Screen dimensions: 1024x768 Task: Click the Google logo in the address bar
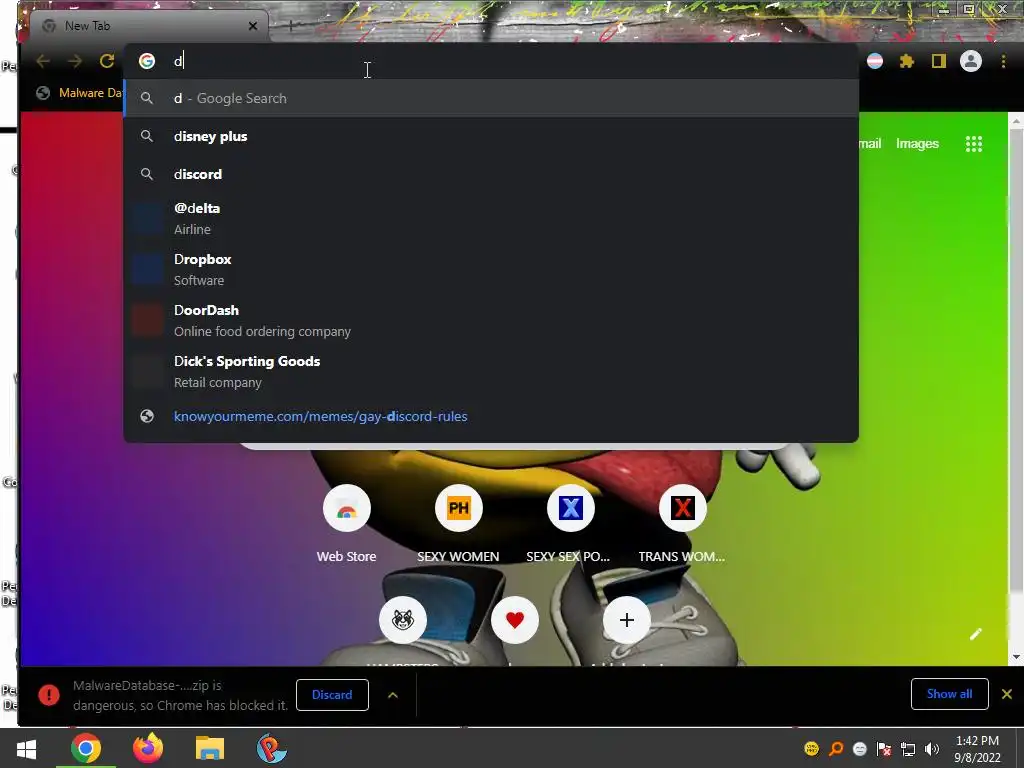pos(147,61)
